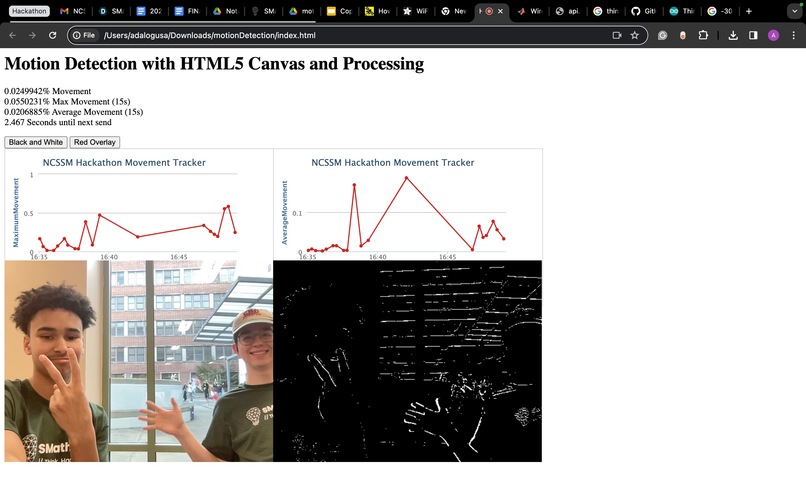Open the purple profile avatar menu
This screenshot has height=504, width=806.
(773, 35)
